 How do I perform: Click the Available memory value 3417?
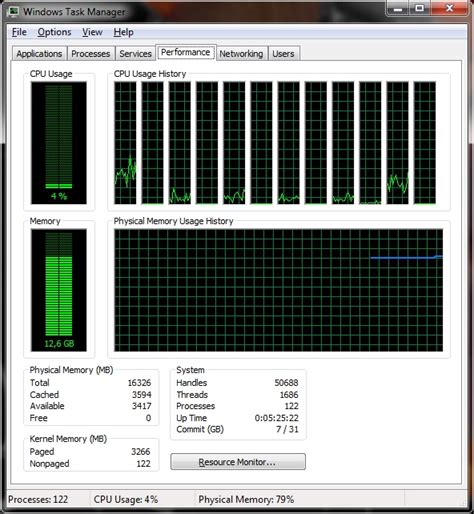click(x=142, y=406)
